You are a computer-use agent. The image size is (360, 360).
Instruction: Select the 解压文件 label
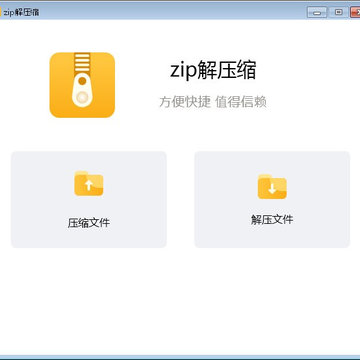[272, 220]
